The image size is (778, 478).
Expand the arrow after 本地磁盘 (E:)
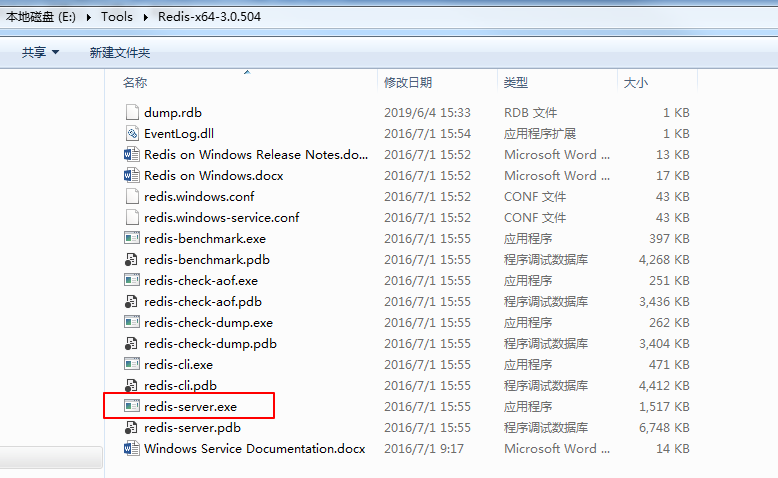89,17
